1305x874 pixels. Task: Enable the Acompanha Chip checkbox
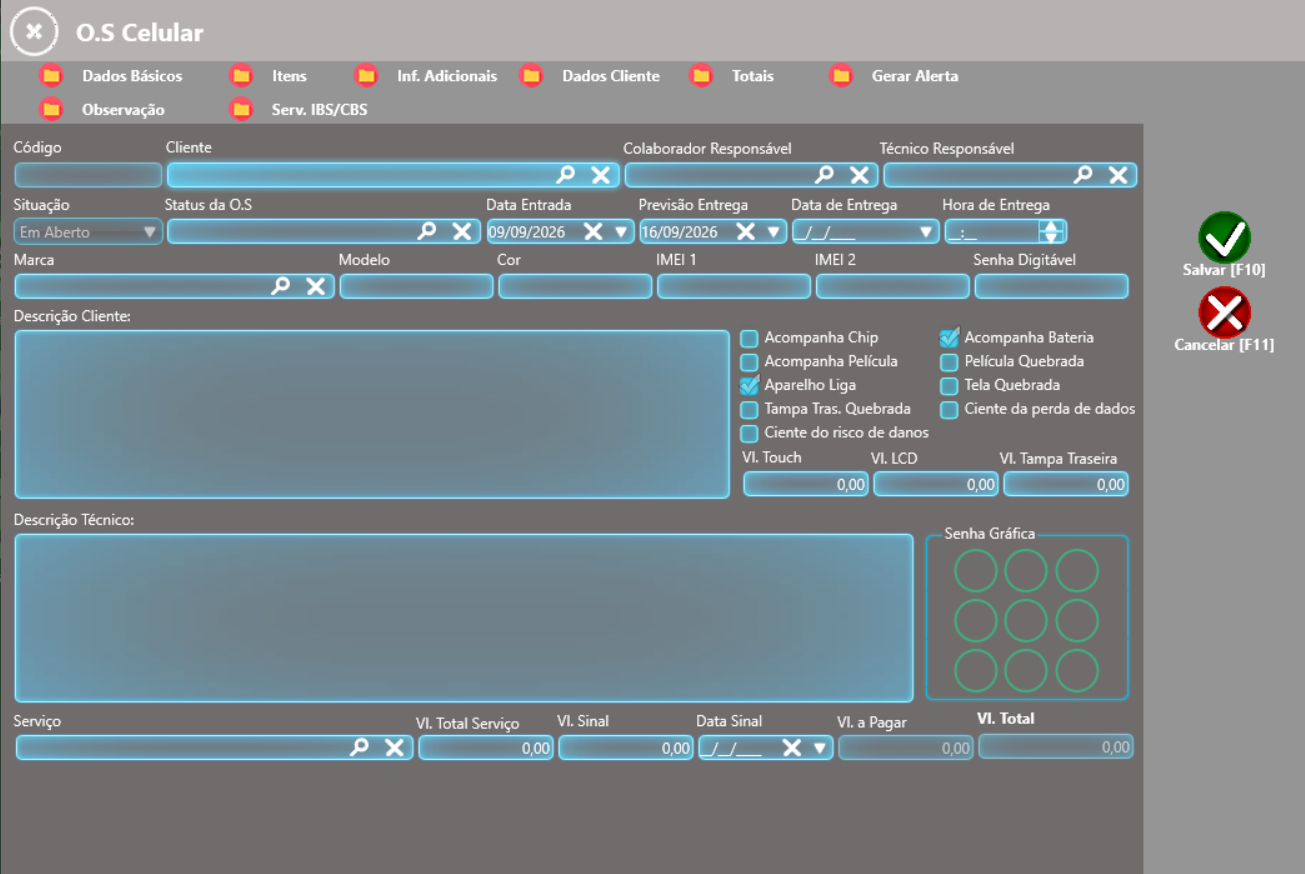tap(749, 338)
